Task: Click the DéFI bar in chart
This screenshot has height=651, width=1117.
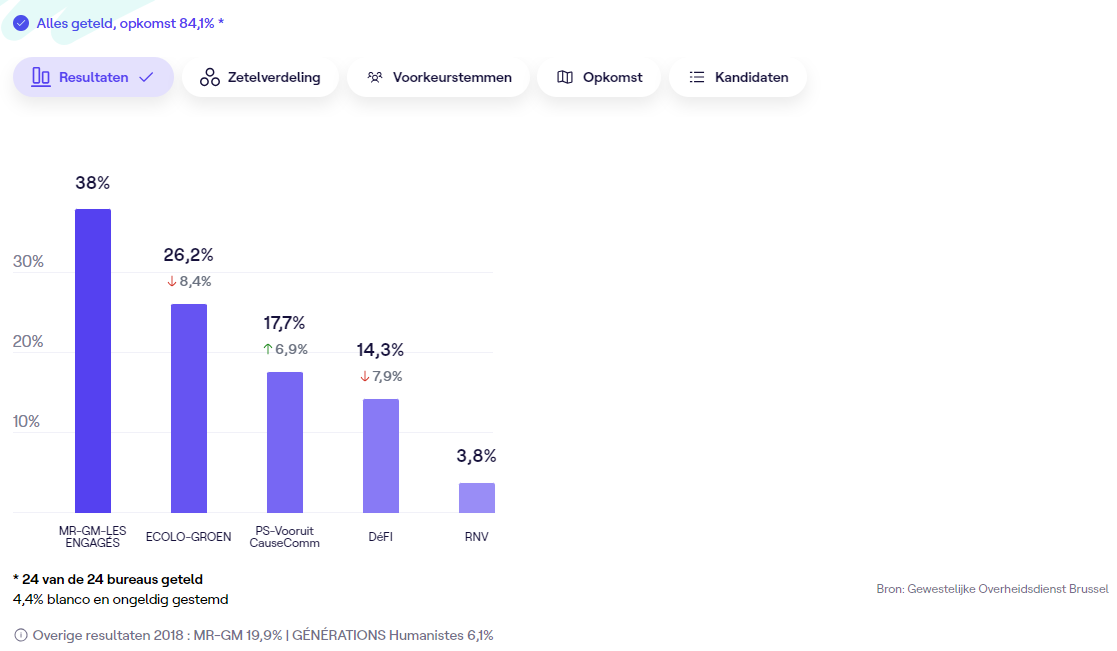Action: [381, 456]
